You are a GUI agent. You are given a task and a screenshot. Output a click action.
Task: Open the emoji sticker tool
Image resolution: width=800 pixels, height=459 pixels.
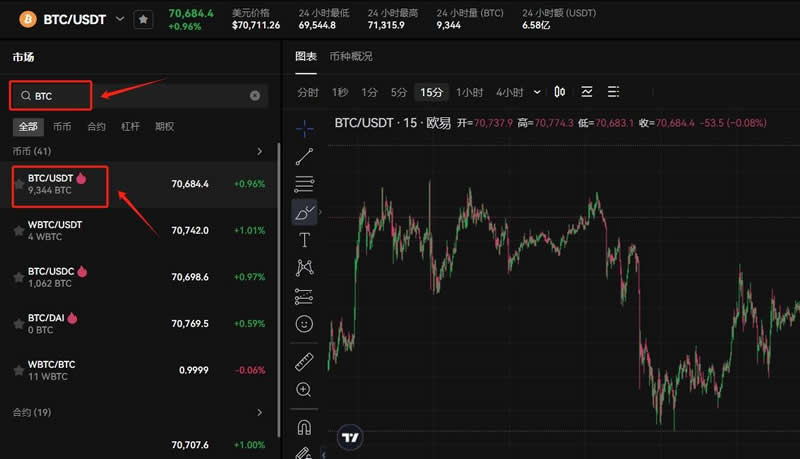click(305, 324)
